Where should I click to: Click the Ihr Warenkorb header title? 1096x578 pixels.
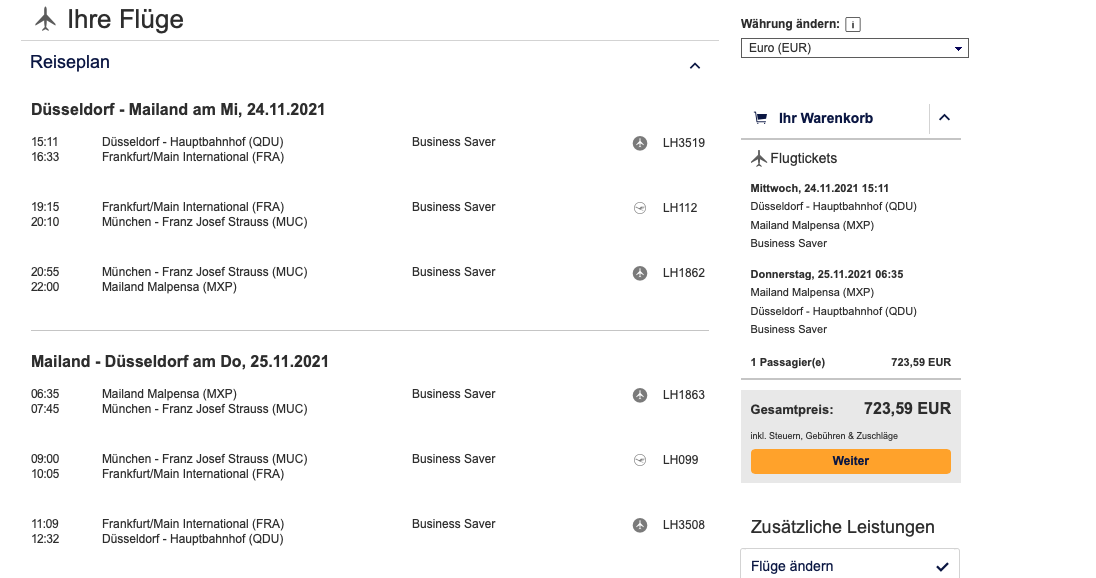point(825,118)
